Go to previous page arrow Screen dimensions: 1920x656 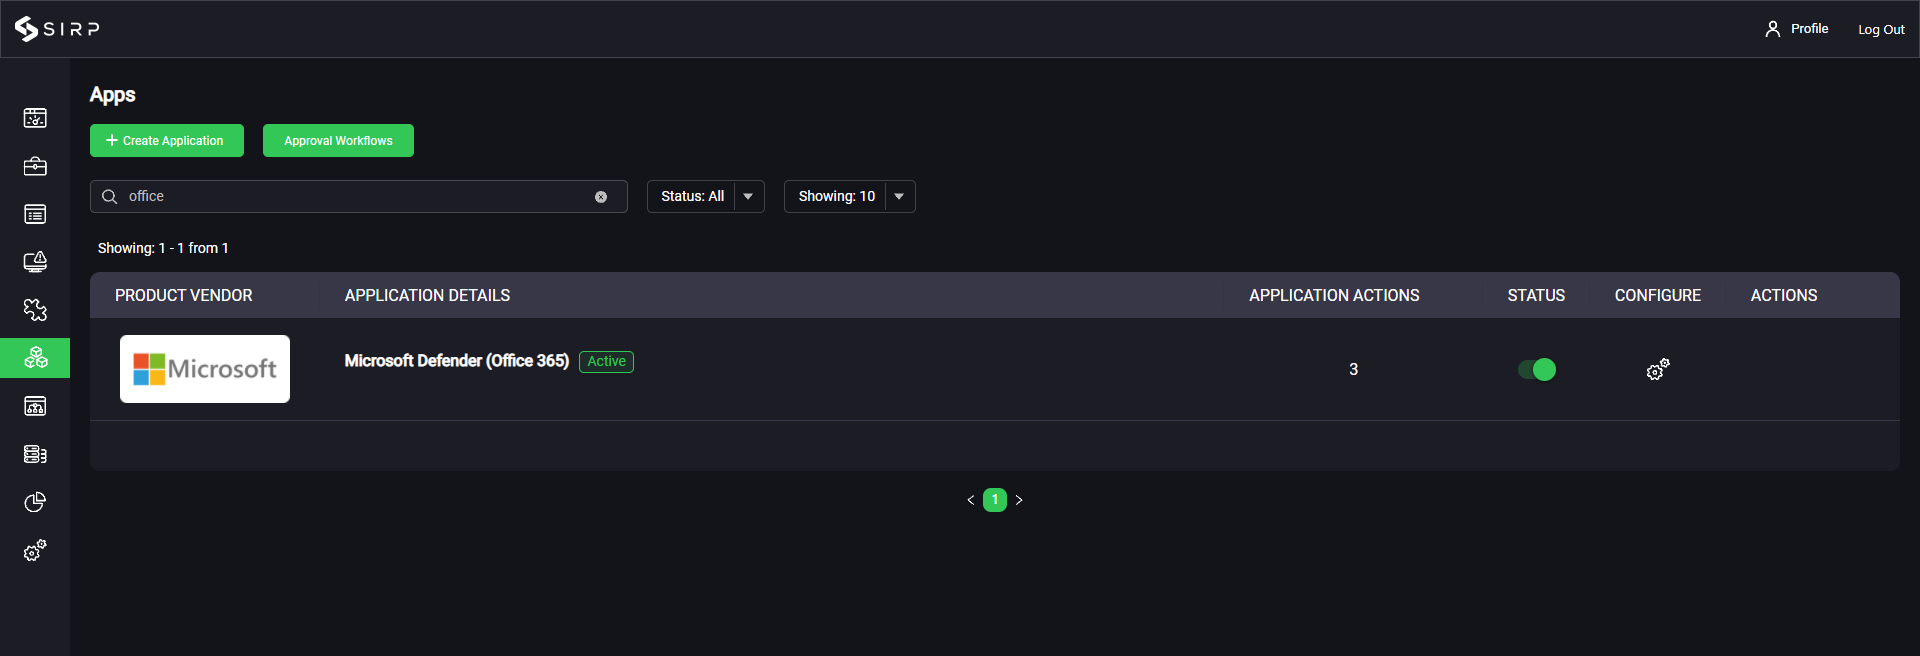[970, 500]
